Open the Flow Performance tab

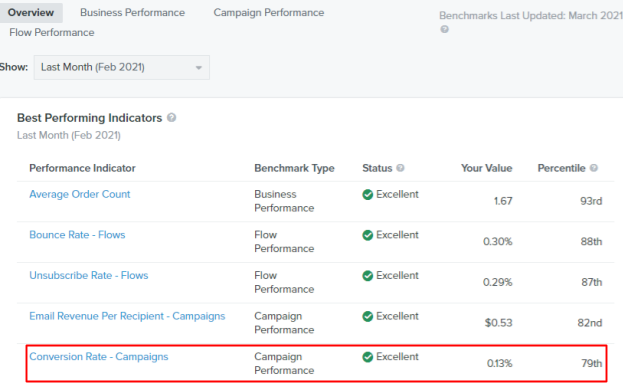(52, 33)
